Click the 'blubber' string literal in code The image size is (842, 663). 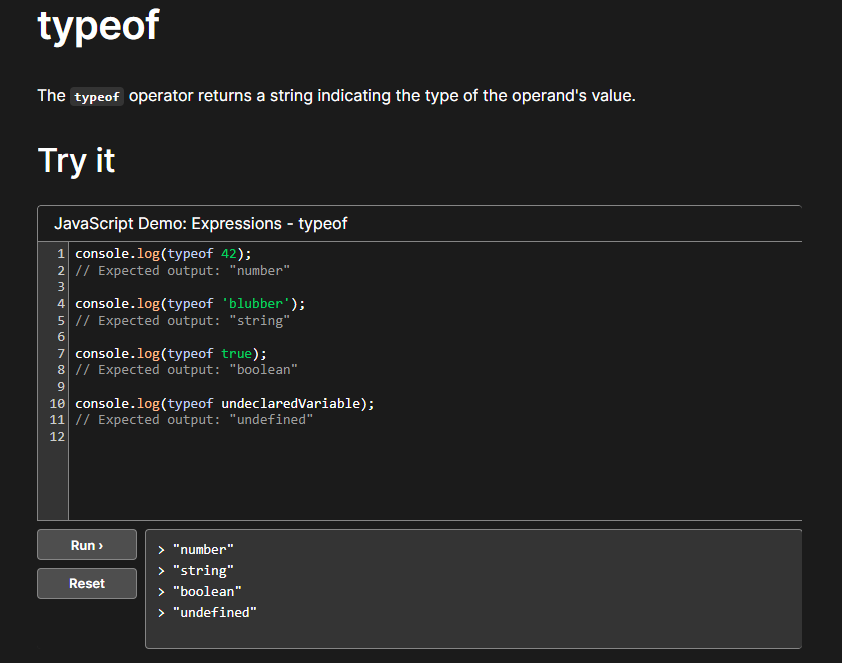(257, 304)
